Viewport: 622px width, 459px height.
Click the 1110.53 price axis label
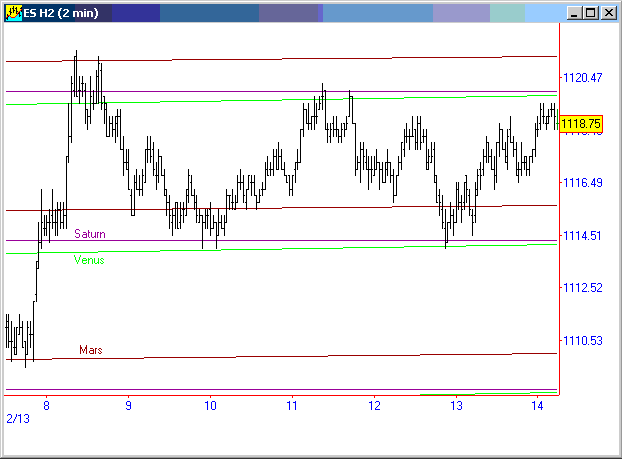581,341
